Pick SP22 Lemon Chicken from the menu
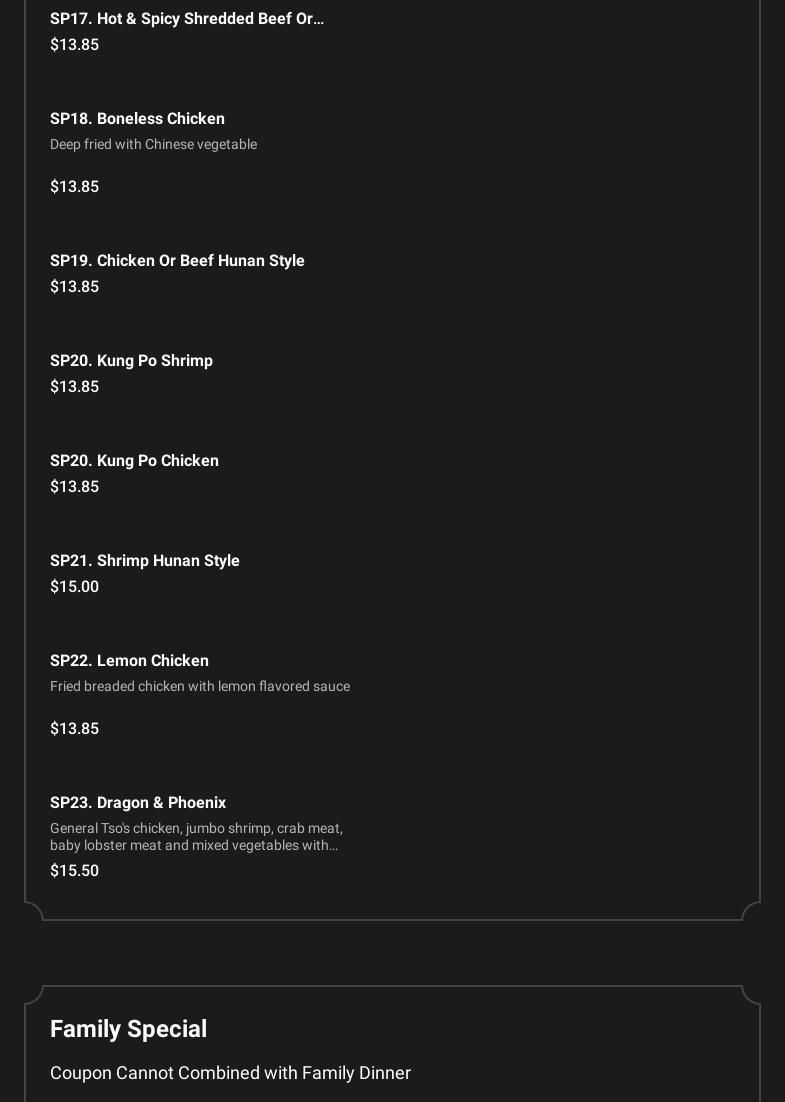 (129, 661)
